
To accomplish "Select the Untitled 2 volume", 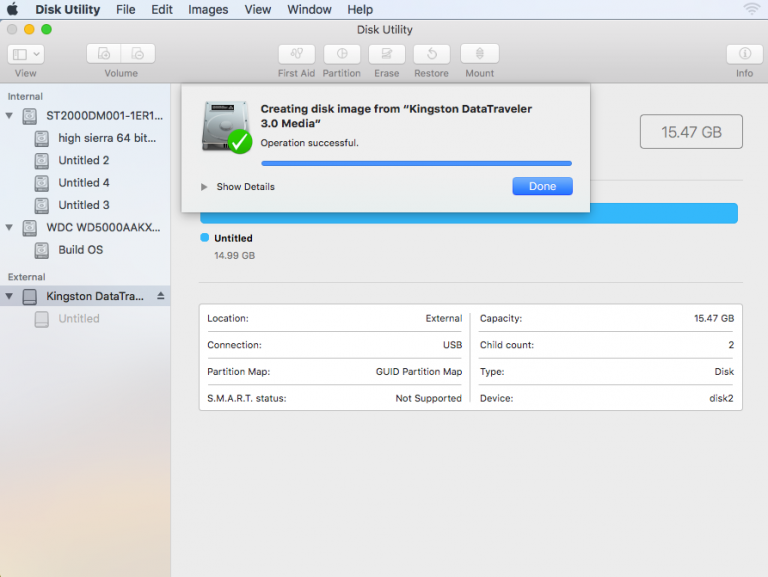I will click(85, 161).
